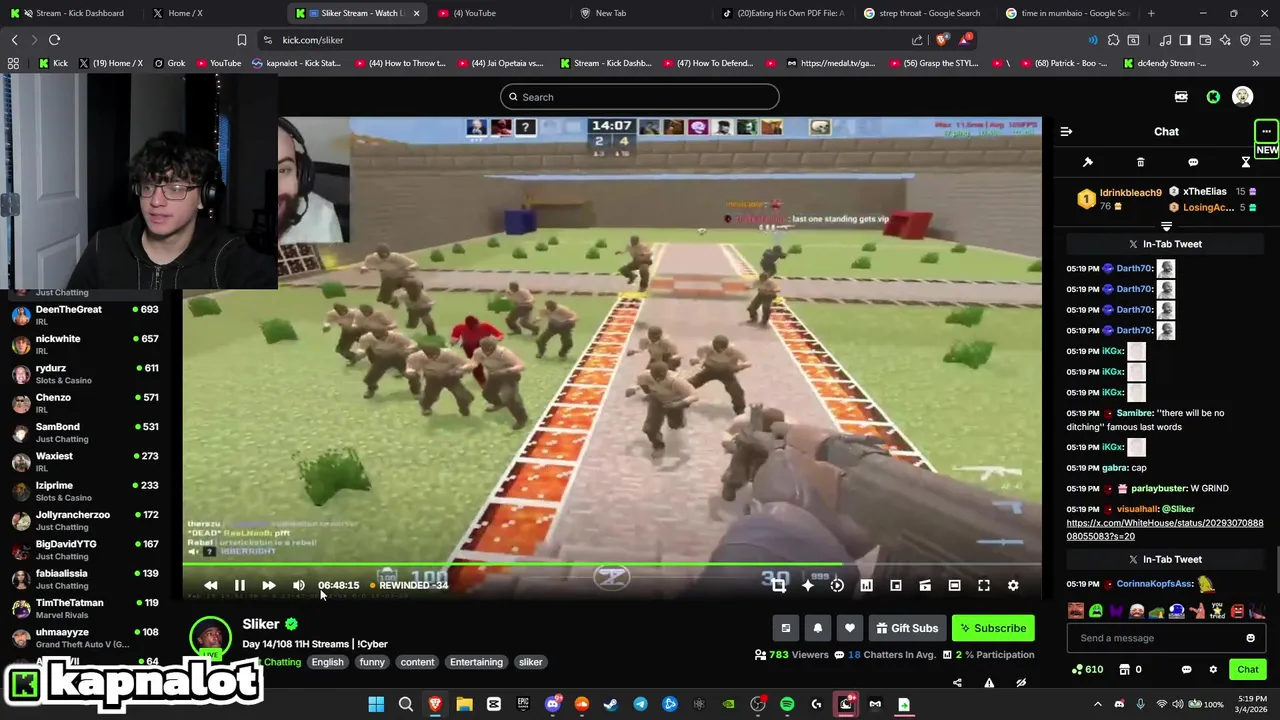Switch to strep throat Google Search tab
The image size is (1280, 720).
929,13
